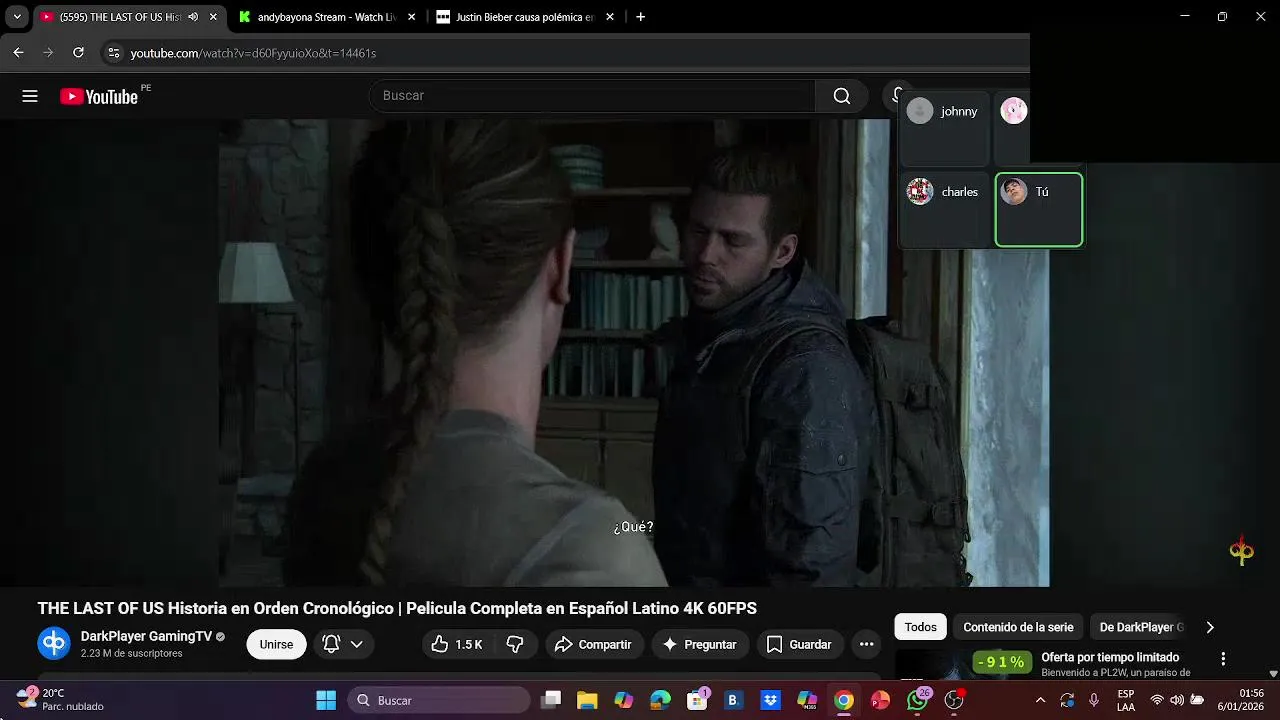Mute tab via speaker icon on YouTube tab

click(x=193, y=17)
